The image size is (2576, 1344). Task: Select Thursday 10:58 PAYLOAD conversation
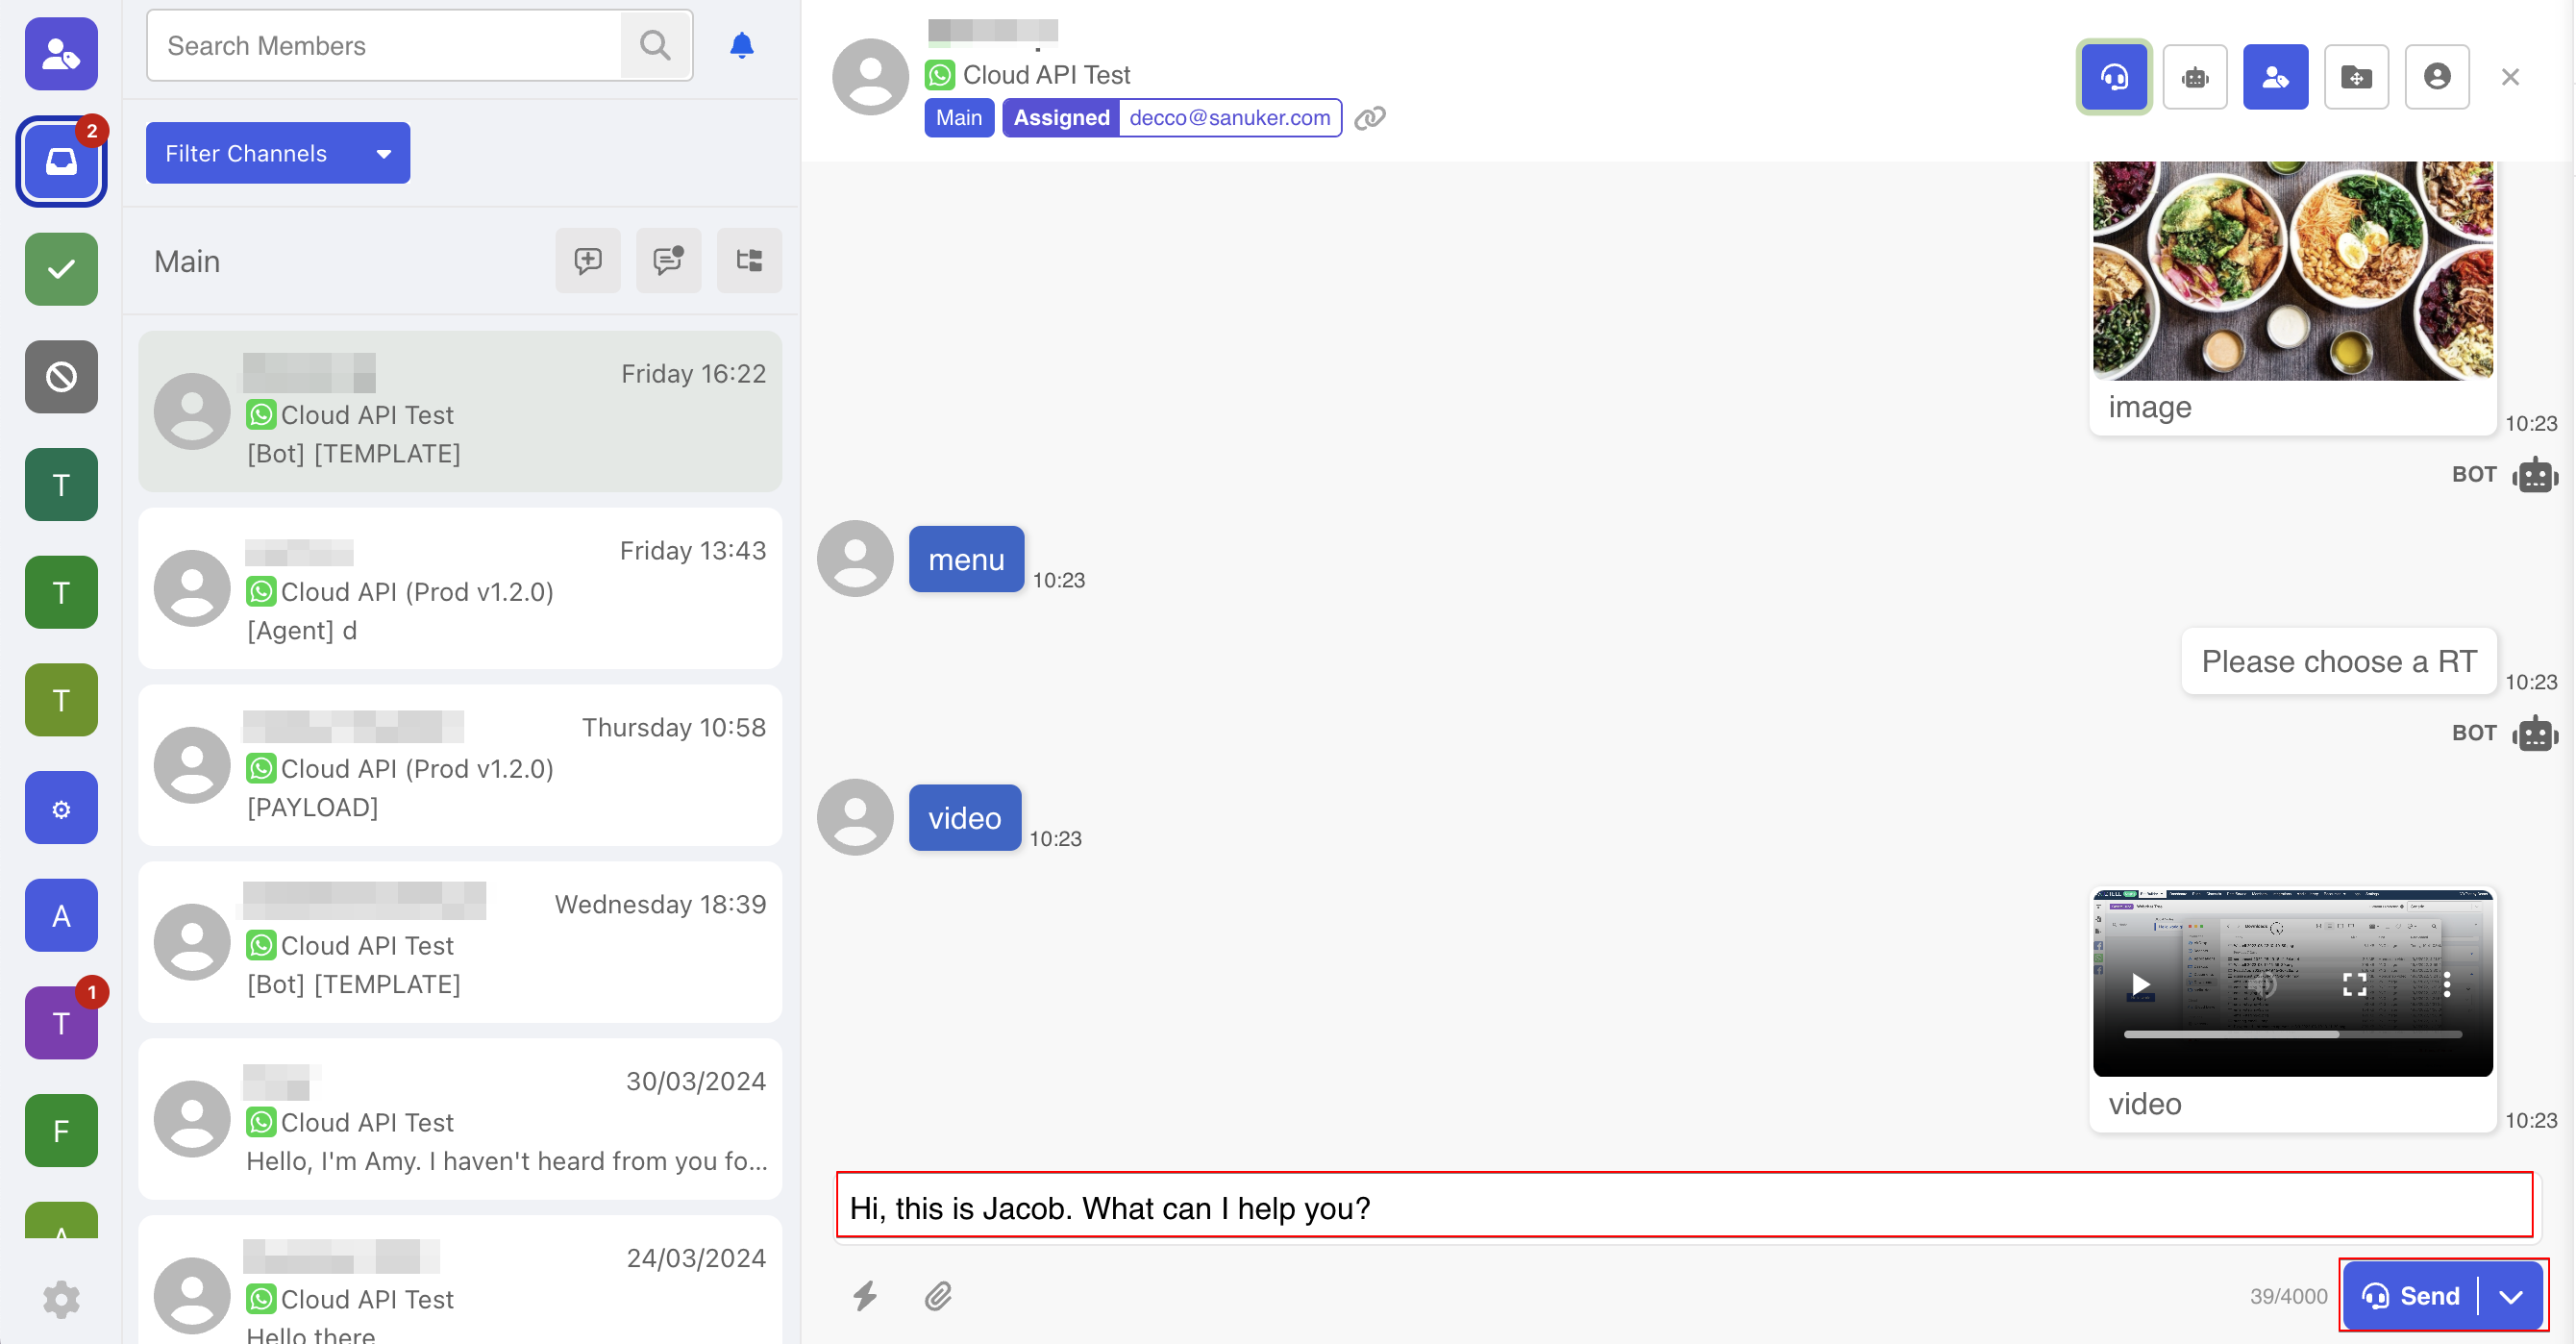(x=460, y=766)
